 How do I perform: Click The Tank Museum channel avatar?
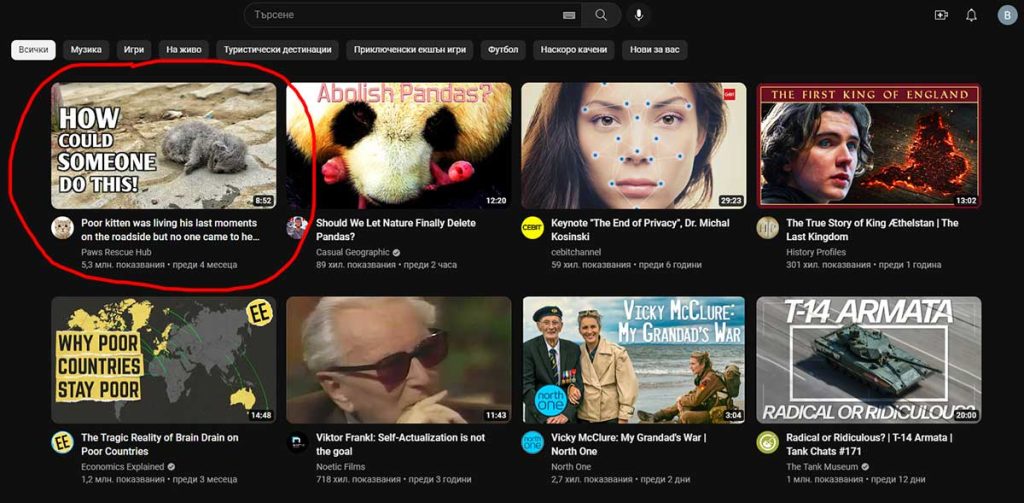coord(767,442)
